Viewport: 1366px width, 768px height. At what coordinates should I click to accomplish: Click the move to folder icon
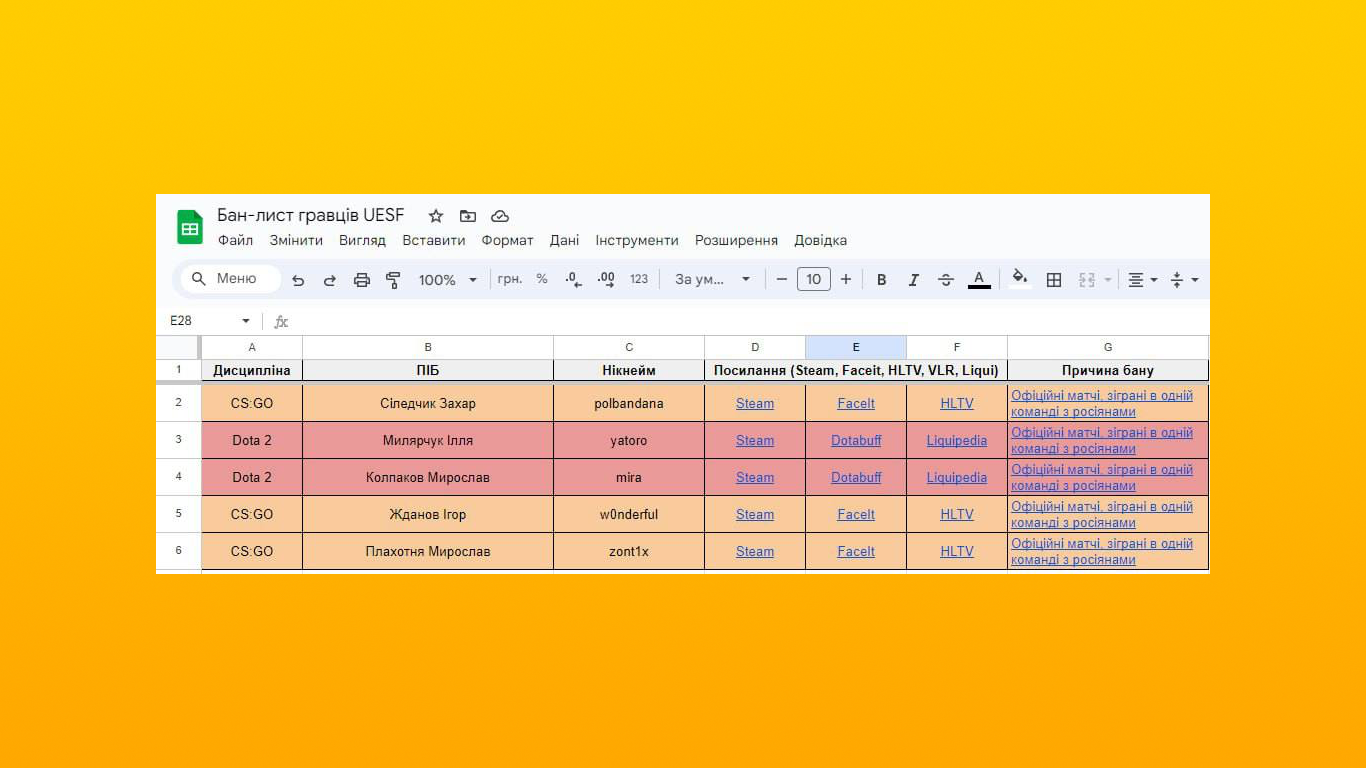coord(468,216)
